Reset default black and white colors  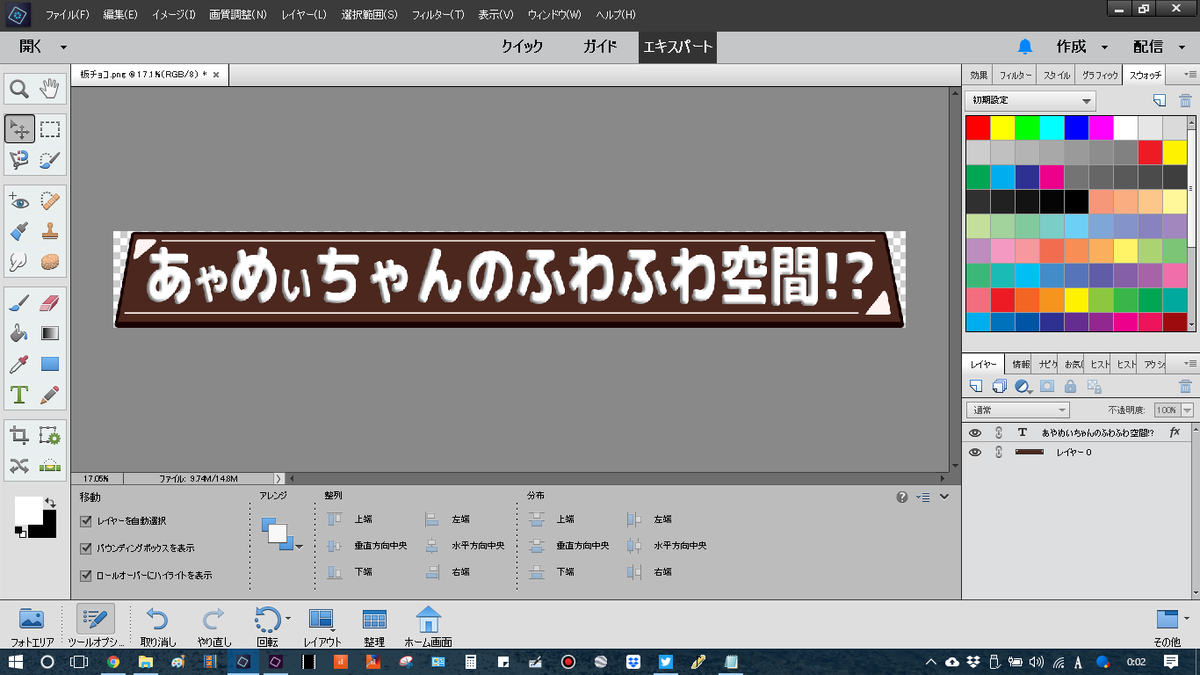[21, 533]
